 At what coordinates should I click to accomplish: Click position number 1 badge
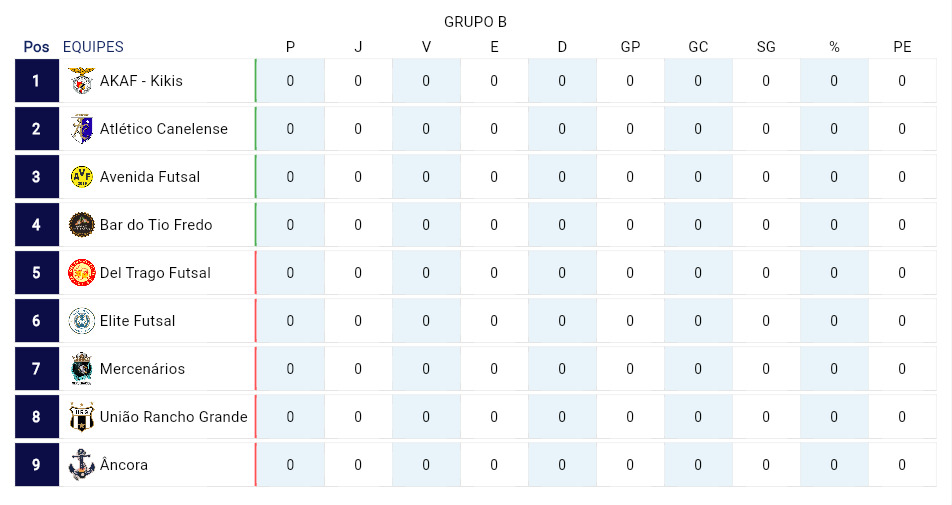[36, 81]
